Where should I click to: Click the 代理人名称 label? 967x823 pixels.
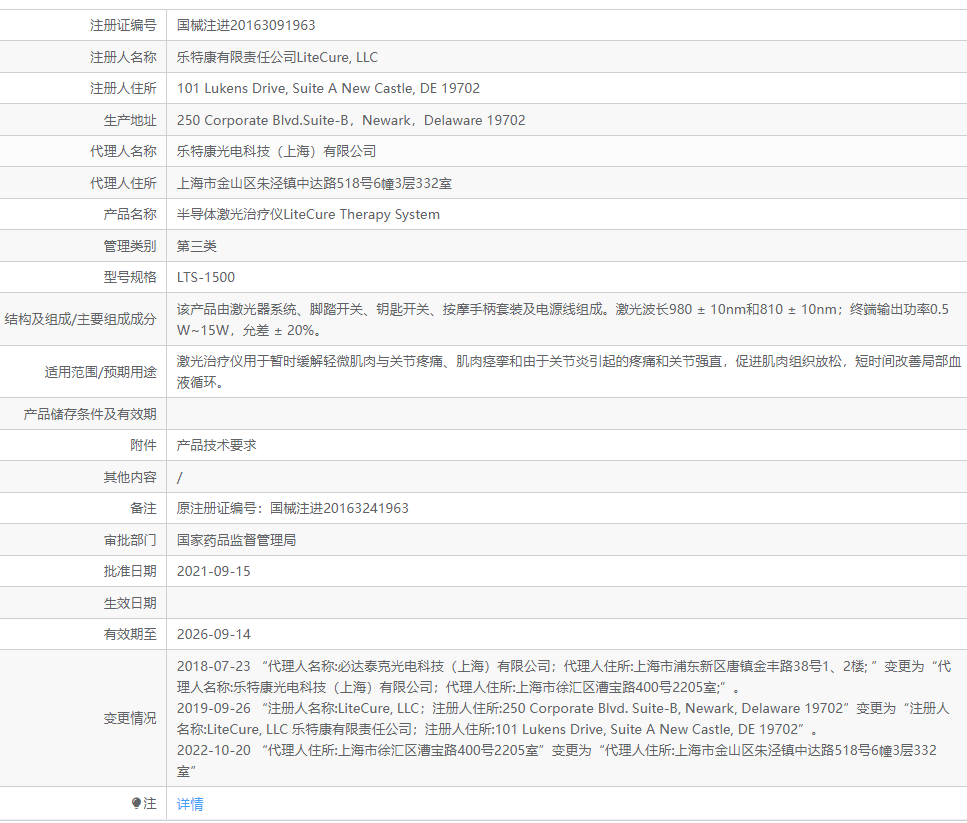[123, 151]
